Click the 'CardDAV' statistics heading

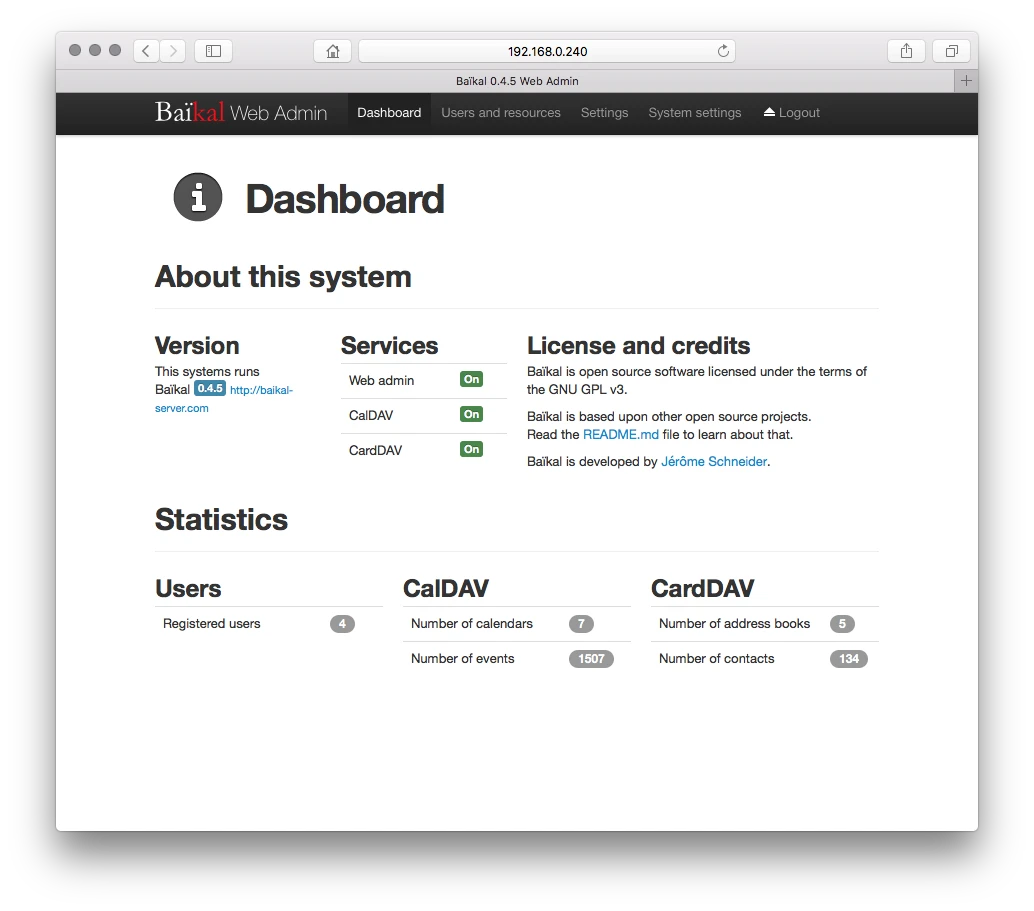pyautogui.click(x=702, y=588)
